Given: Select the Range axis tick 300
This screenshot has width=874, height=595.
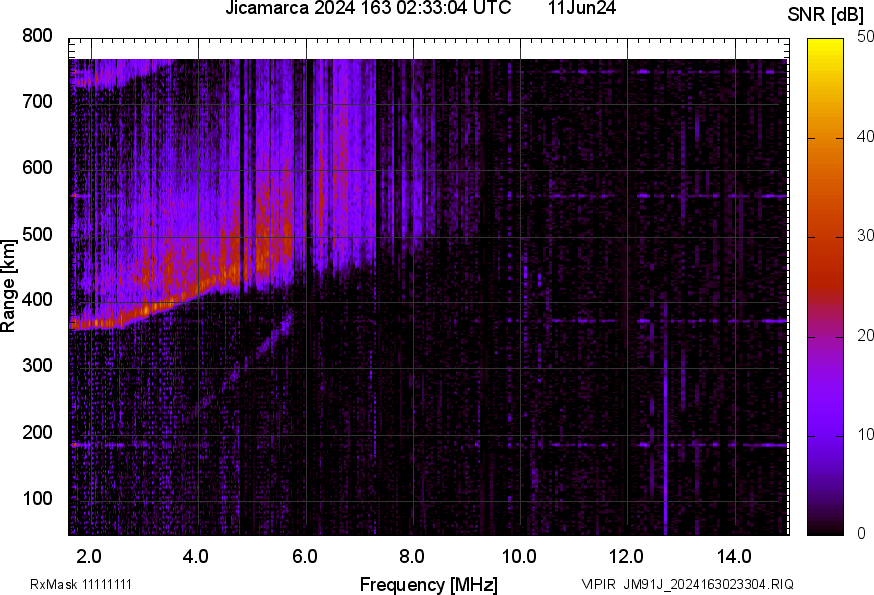Looking at the screenshot, I should 37,366.
